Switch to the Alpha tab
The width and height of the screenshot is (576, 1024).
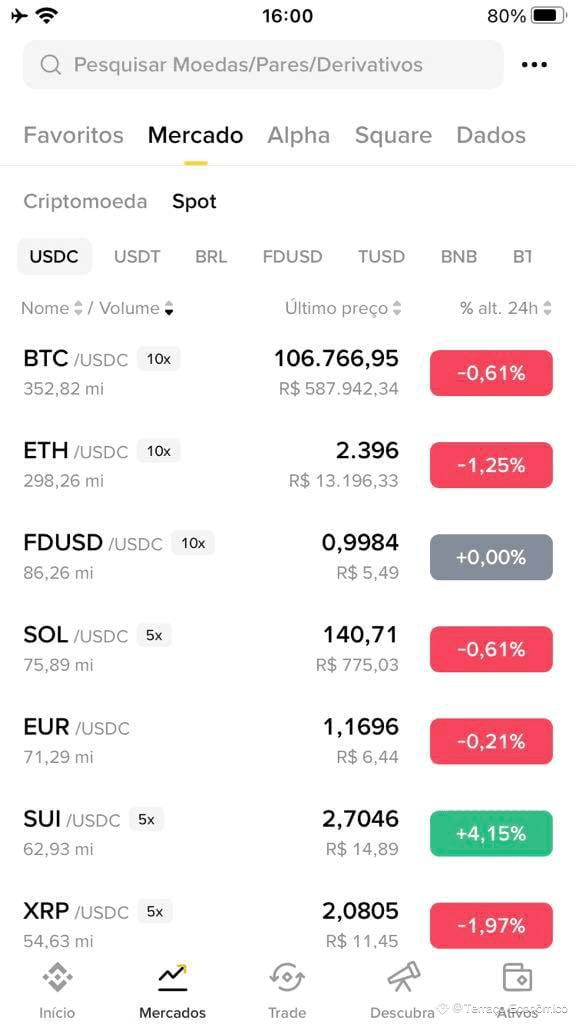point(298,135)
